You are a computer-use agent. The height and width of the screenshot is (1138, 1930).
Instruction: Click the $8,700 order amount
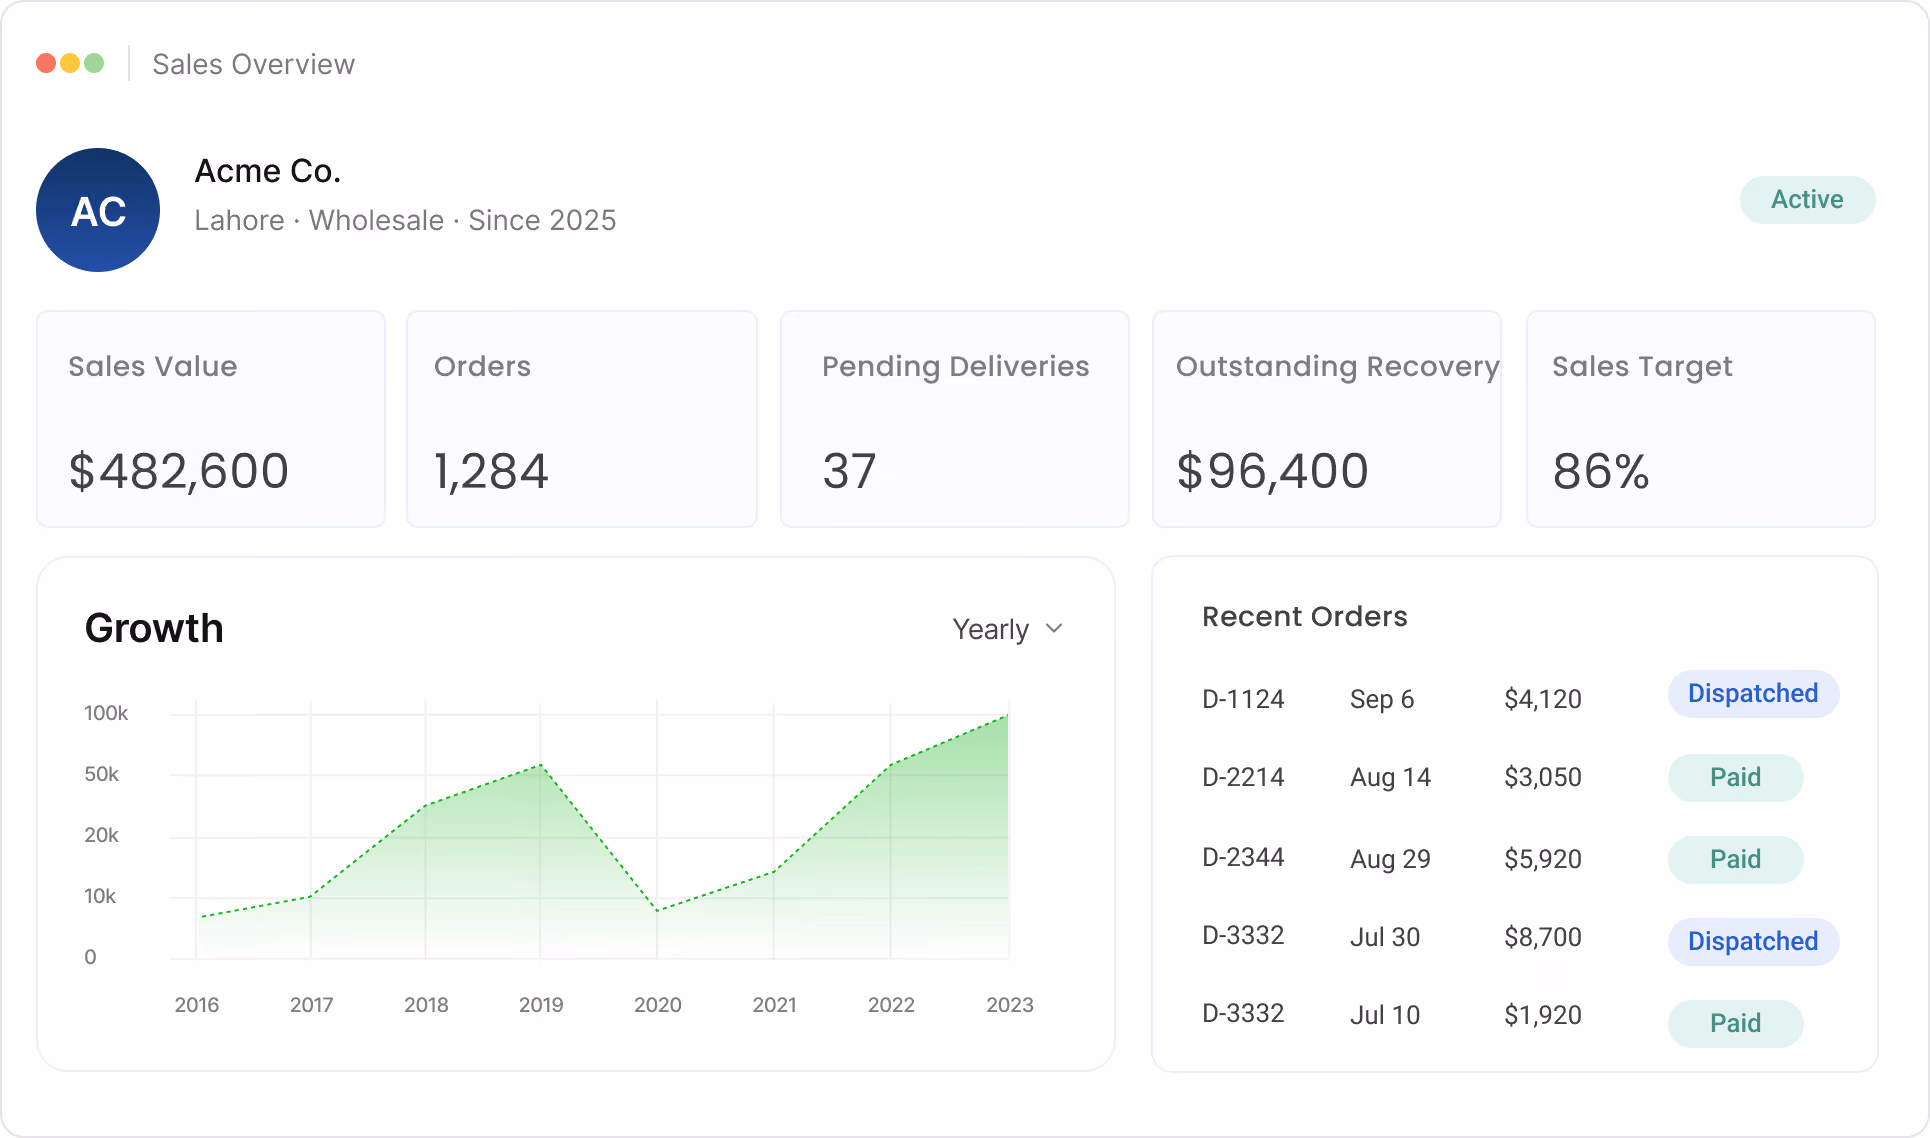[1543, 937]
